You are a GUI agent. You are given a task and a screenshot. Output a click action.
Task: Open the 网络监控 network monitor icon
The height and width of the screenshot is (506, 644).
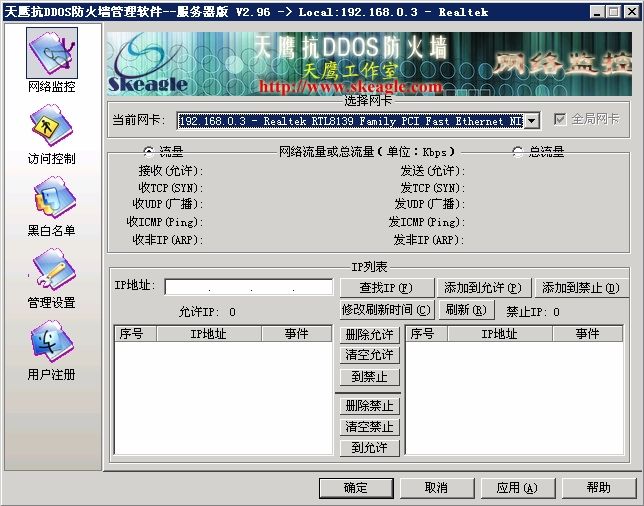(52, 53)
